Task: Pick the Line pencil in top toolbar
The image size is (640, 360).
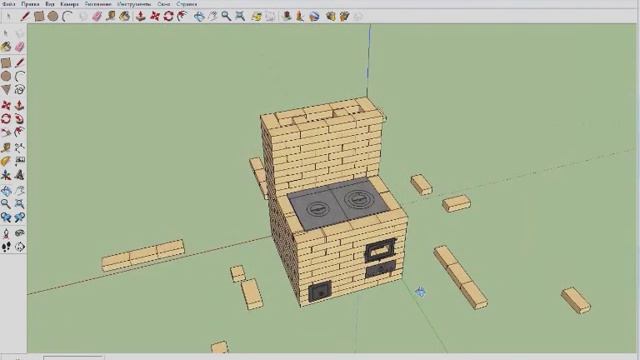Action: (25, 16)
